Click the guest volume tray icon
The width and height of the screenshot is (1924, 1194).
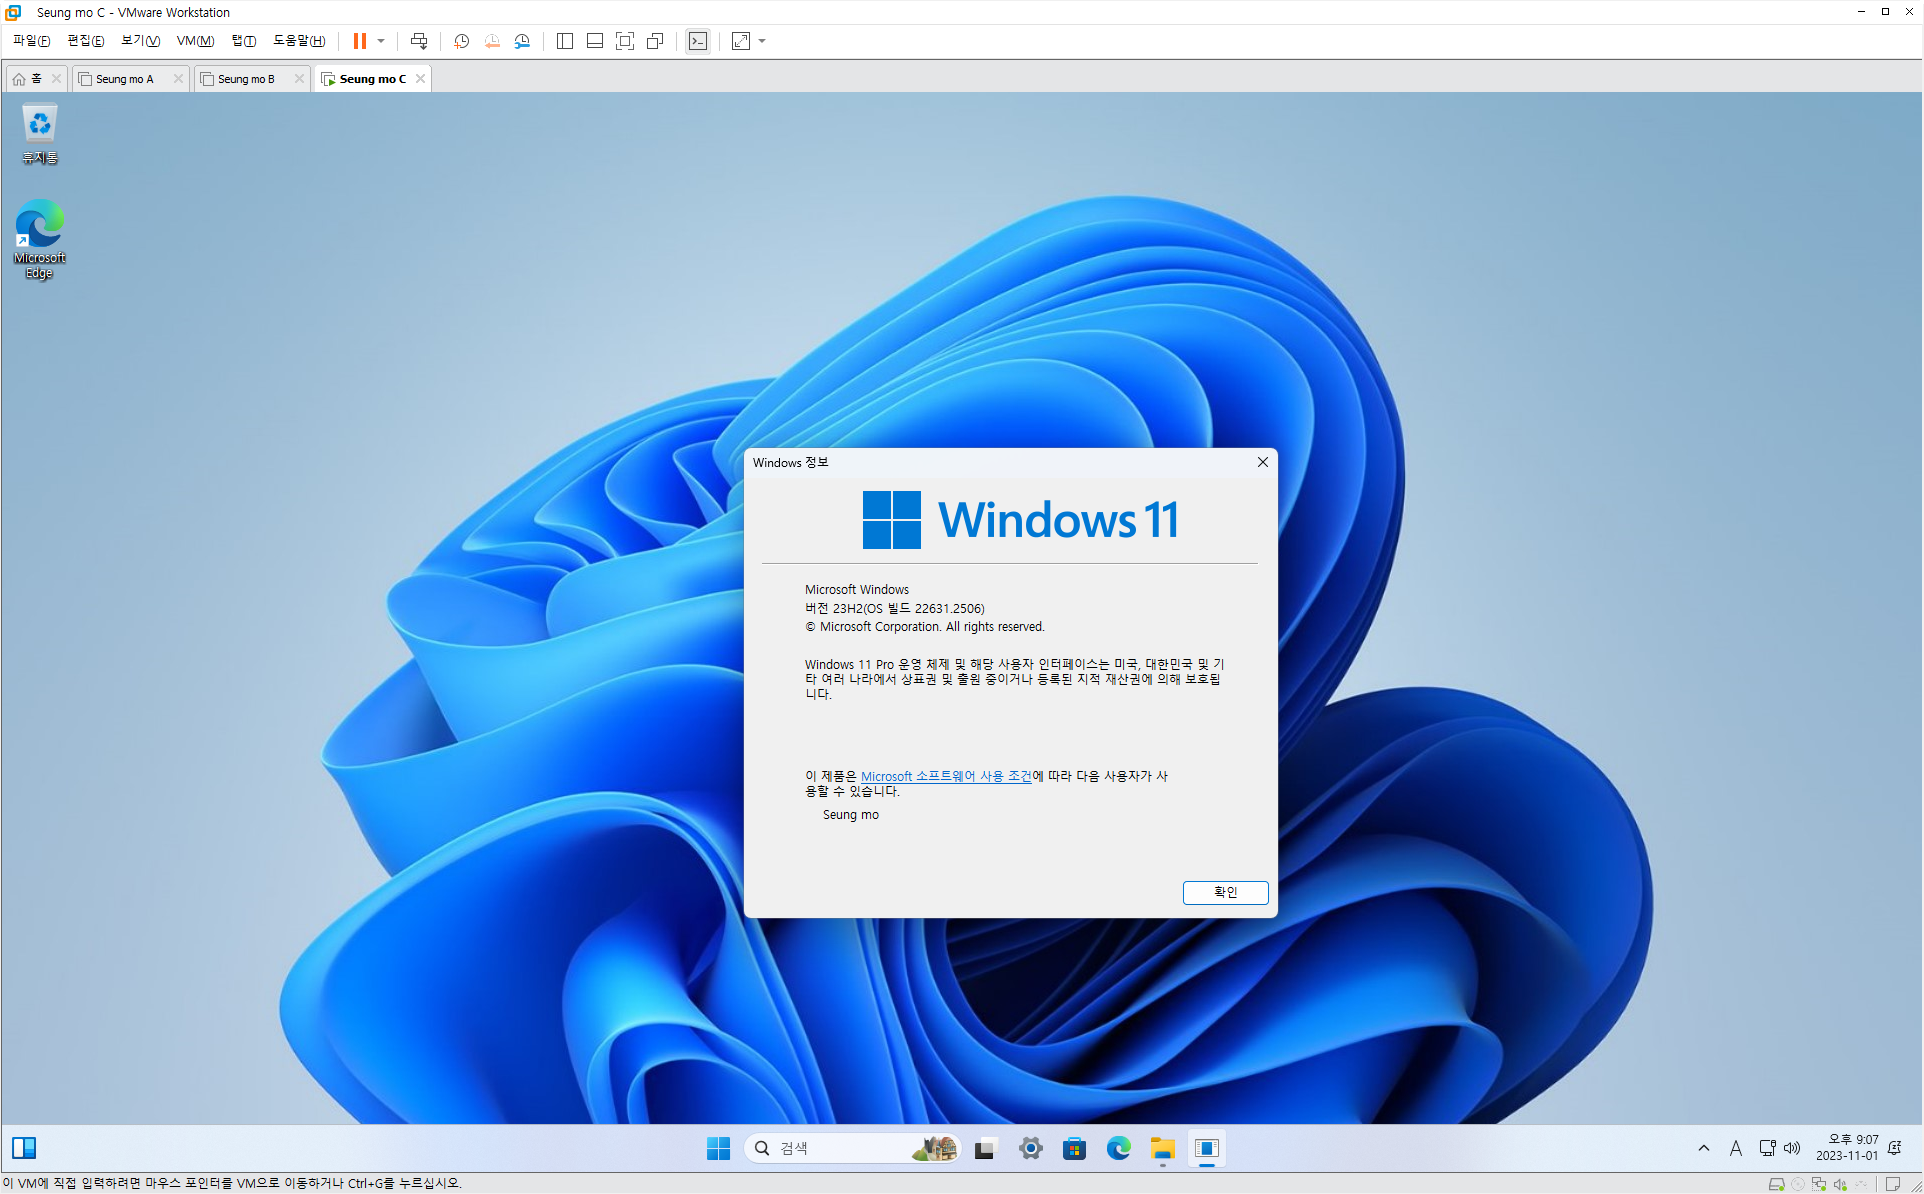click(x=1792, y=1148)
